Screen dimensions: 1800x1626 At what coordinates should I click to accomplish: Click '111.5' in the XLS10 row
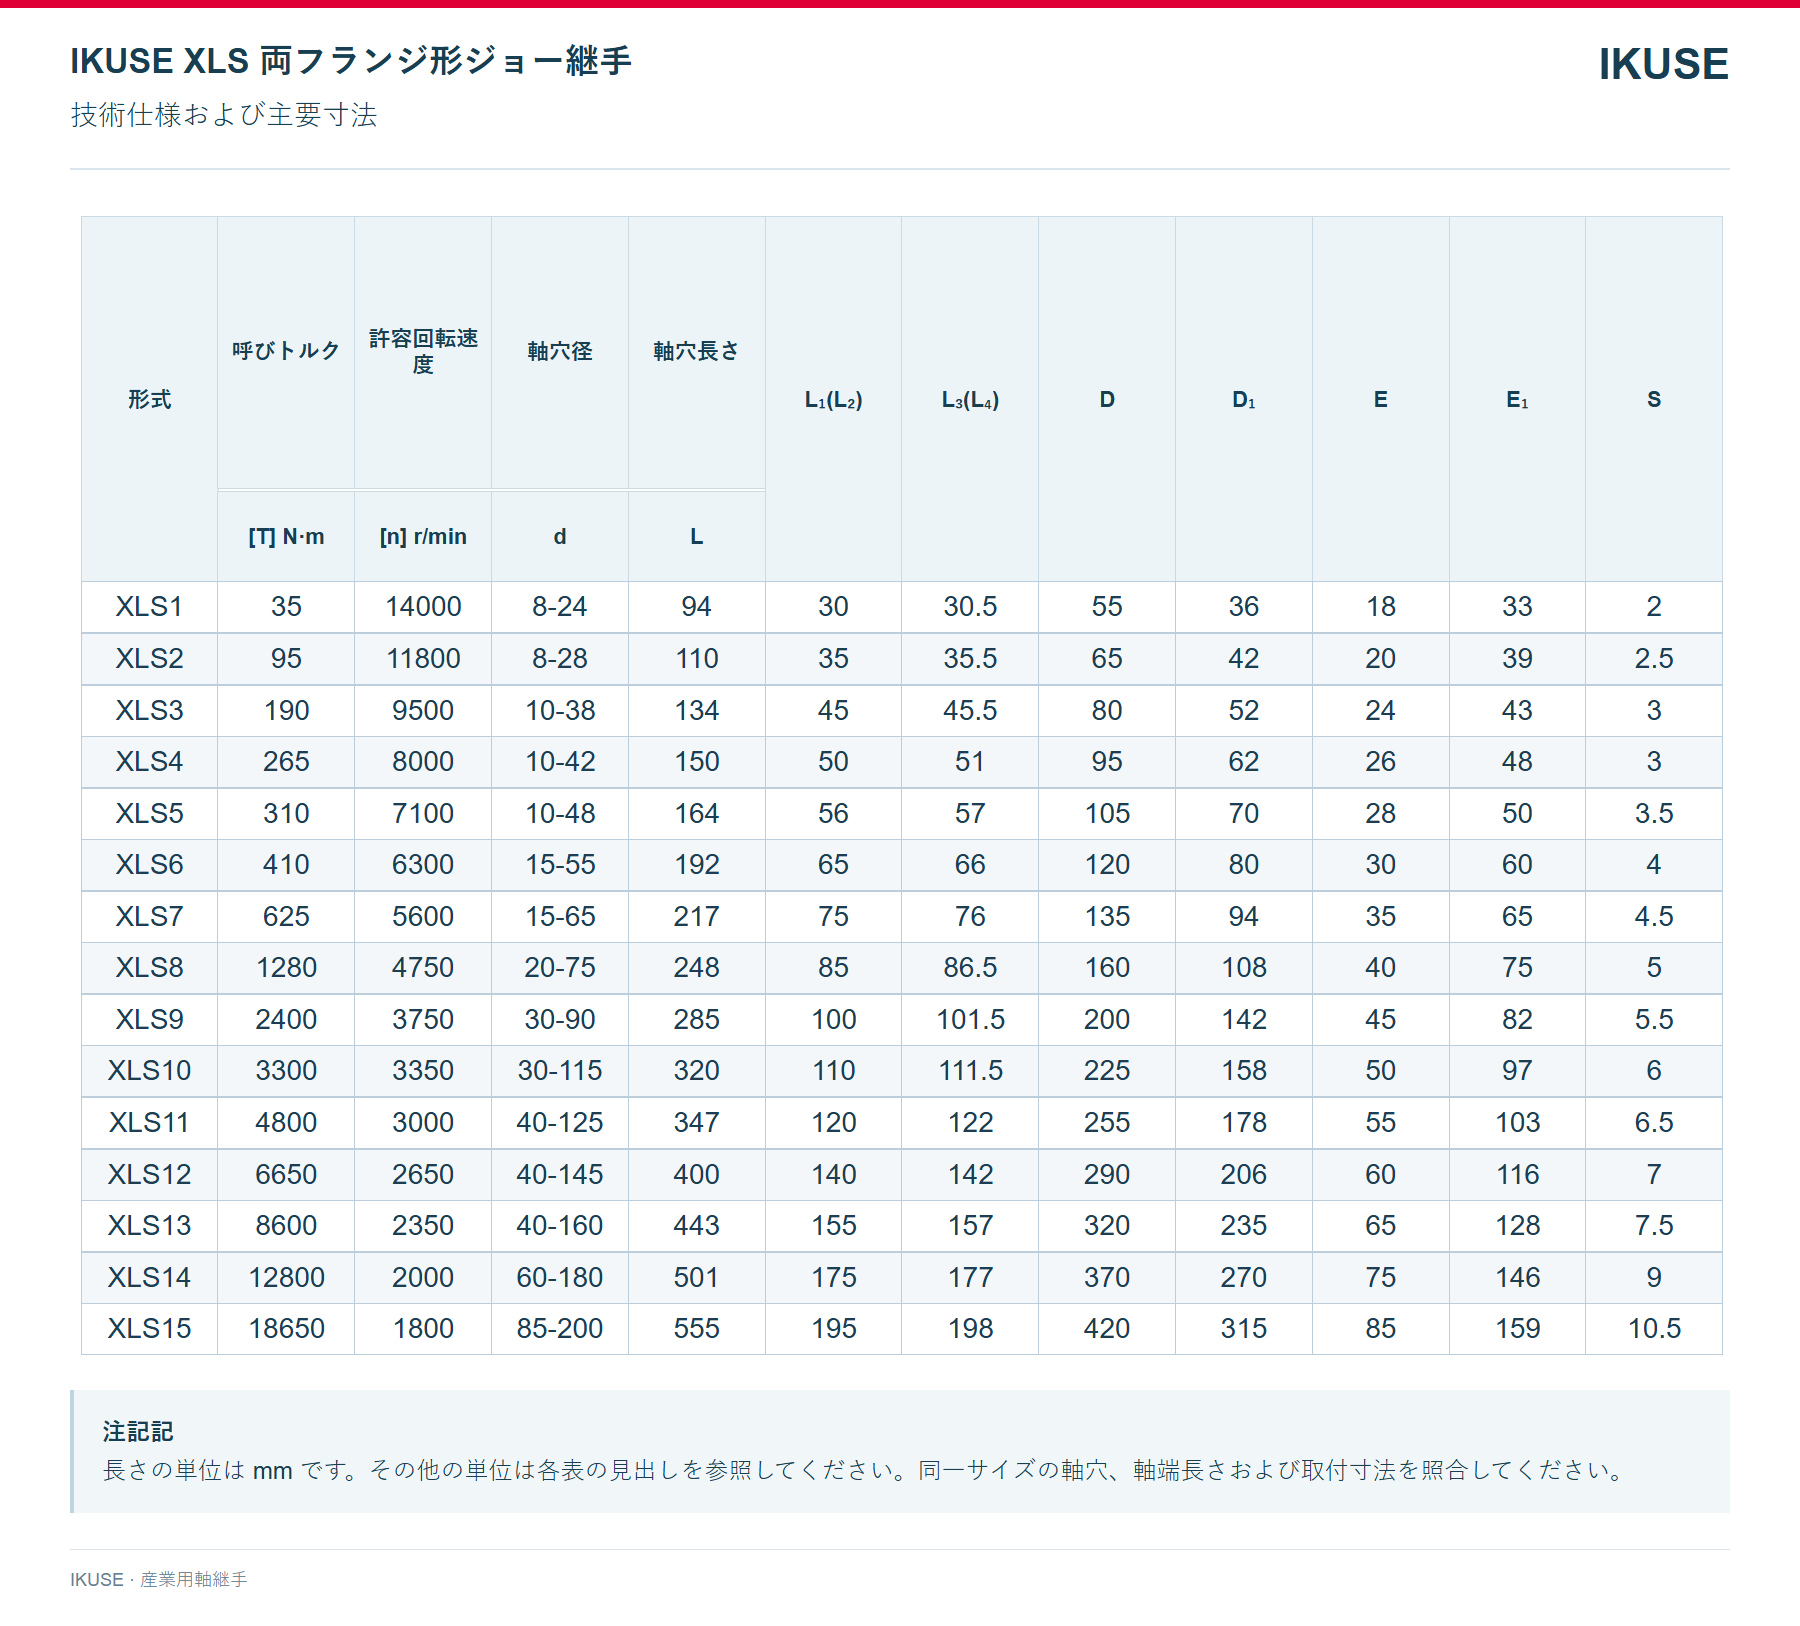(x=970, y=1070)
